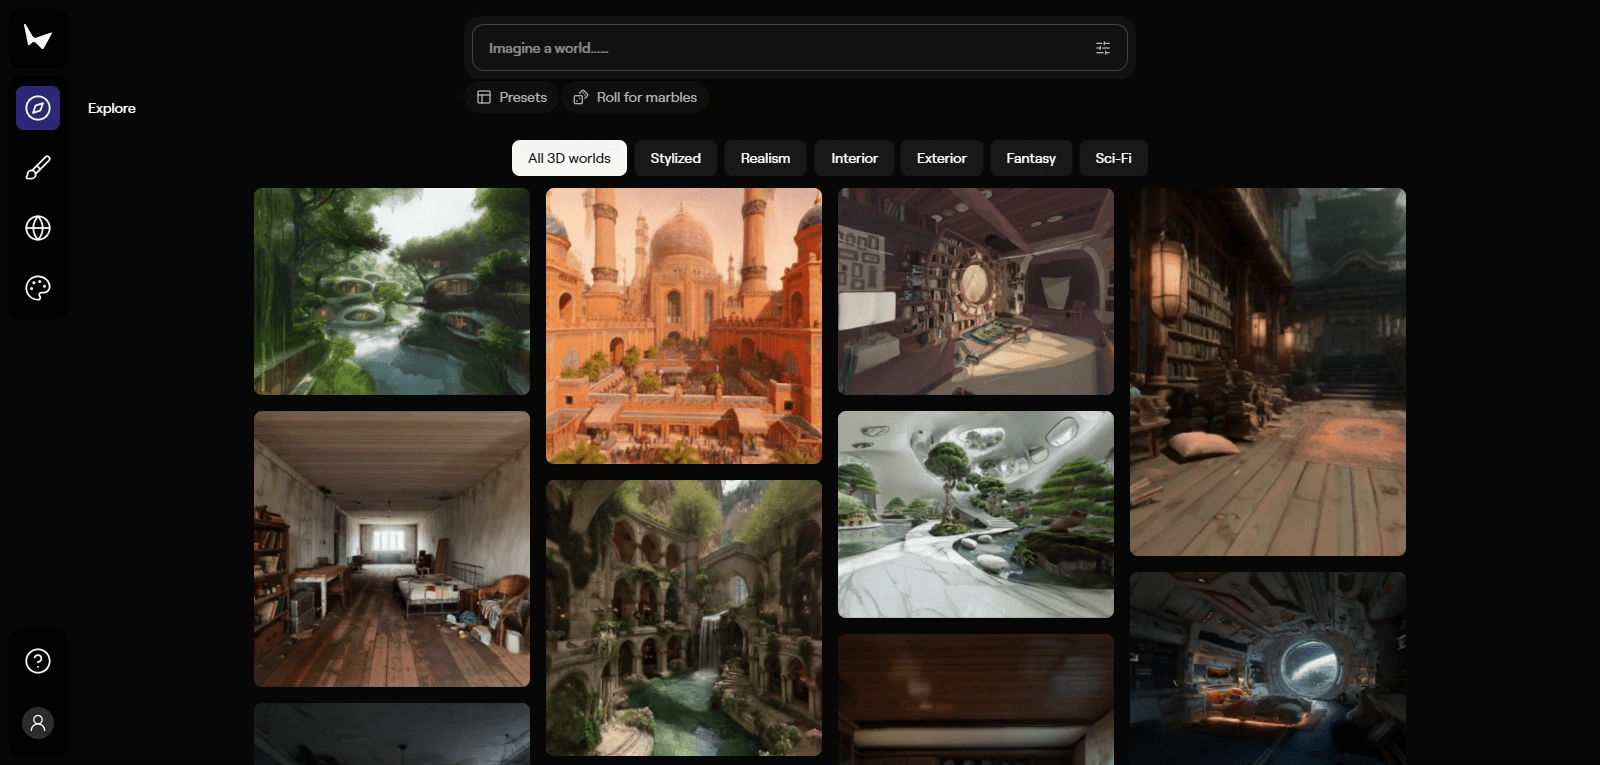
Task: Open the white marble bonsai garden world
Action: 976,514
